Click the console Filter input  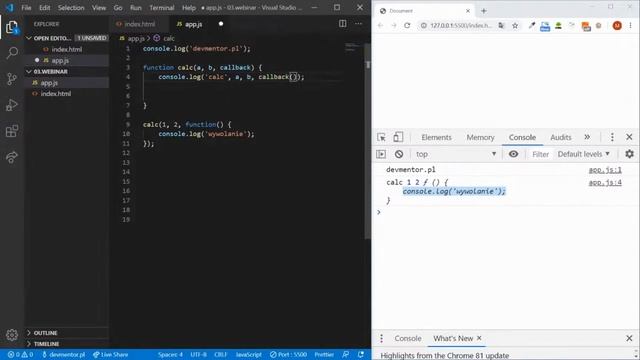541,154
